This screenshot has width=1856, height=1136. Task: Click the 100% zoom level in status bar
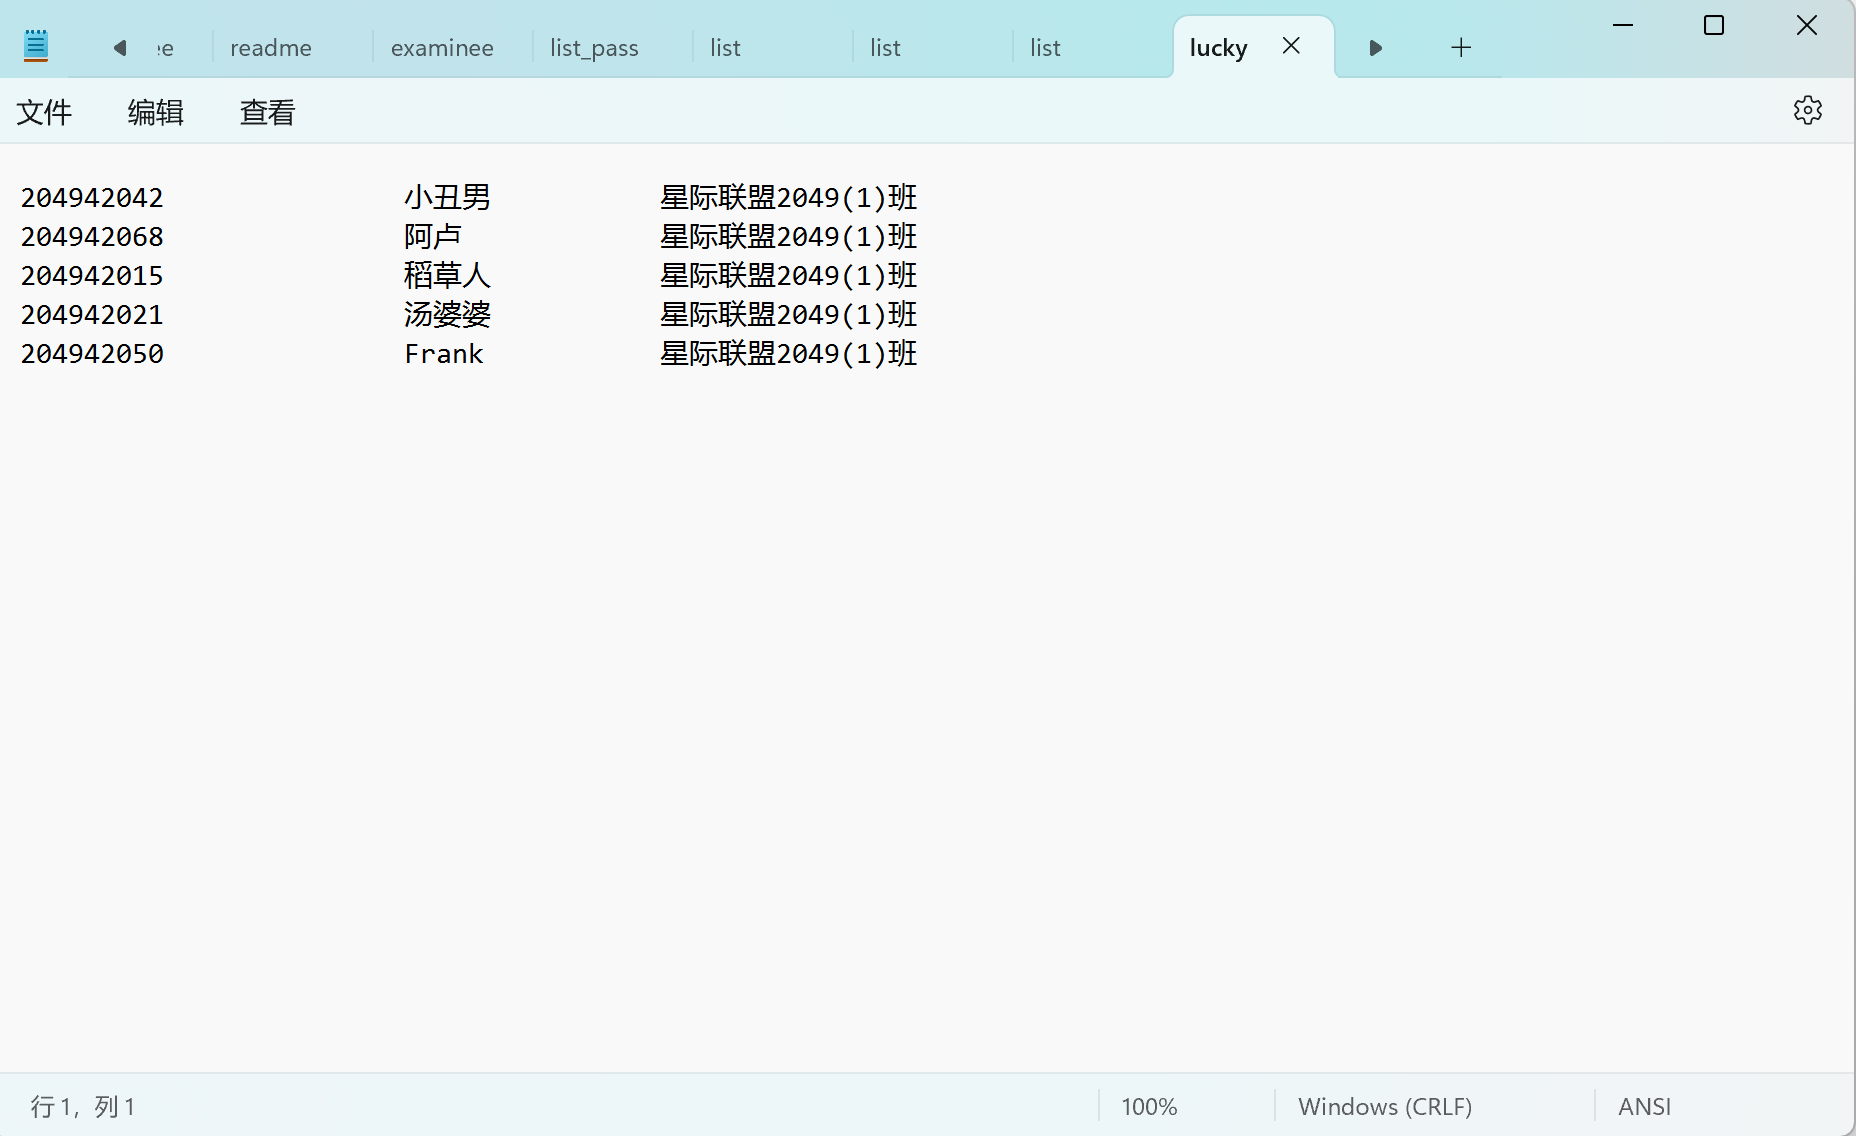pyautogui.click(x=1149, y=1107)
